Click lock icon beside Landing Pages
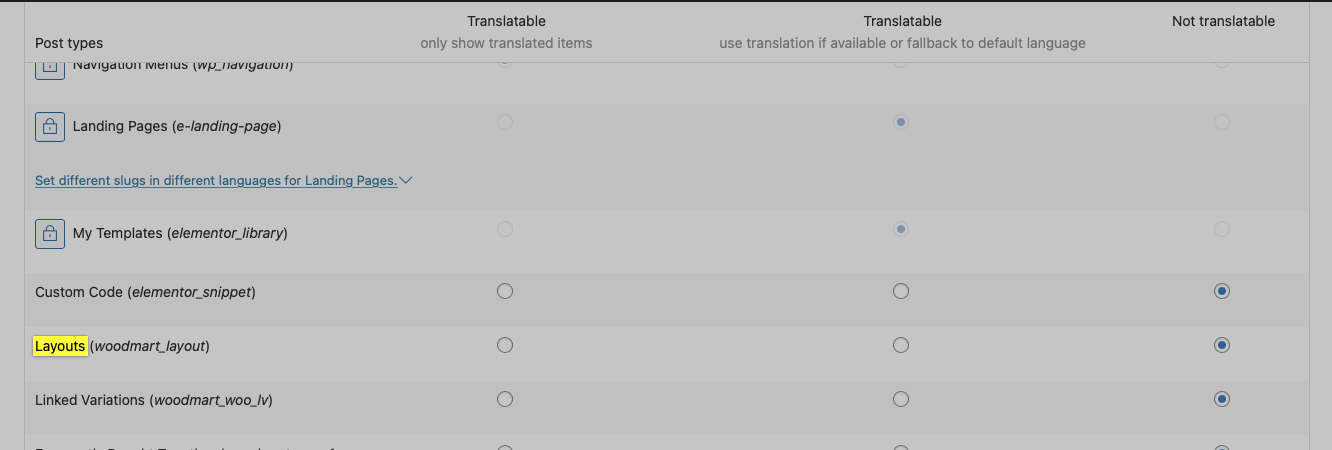Image resolution: width=1332 pixels, height=450 pixels. point(50,126)
